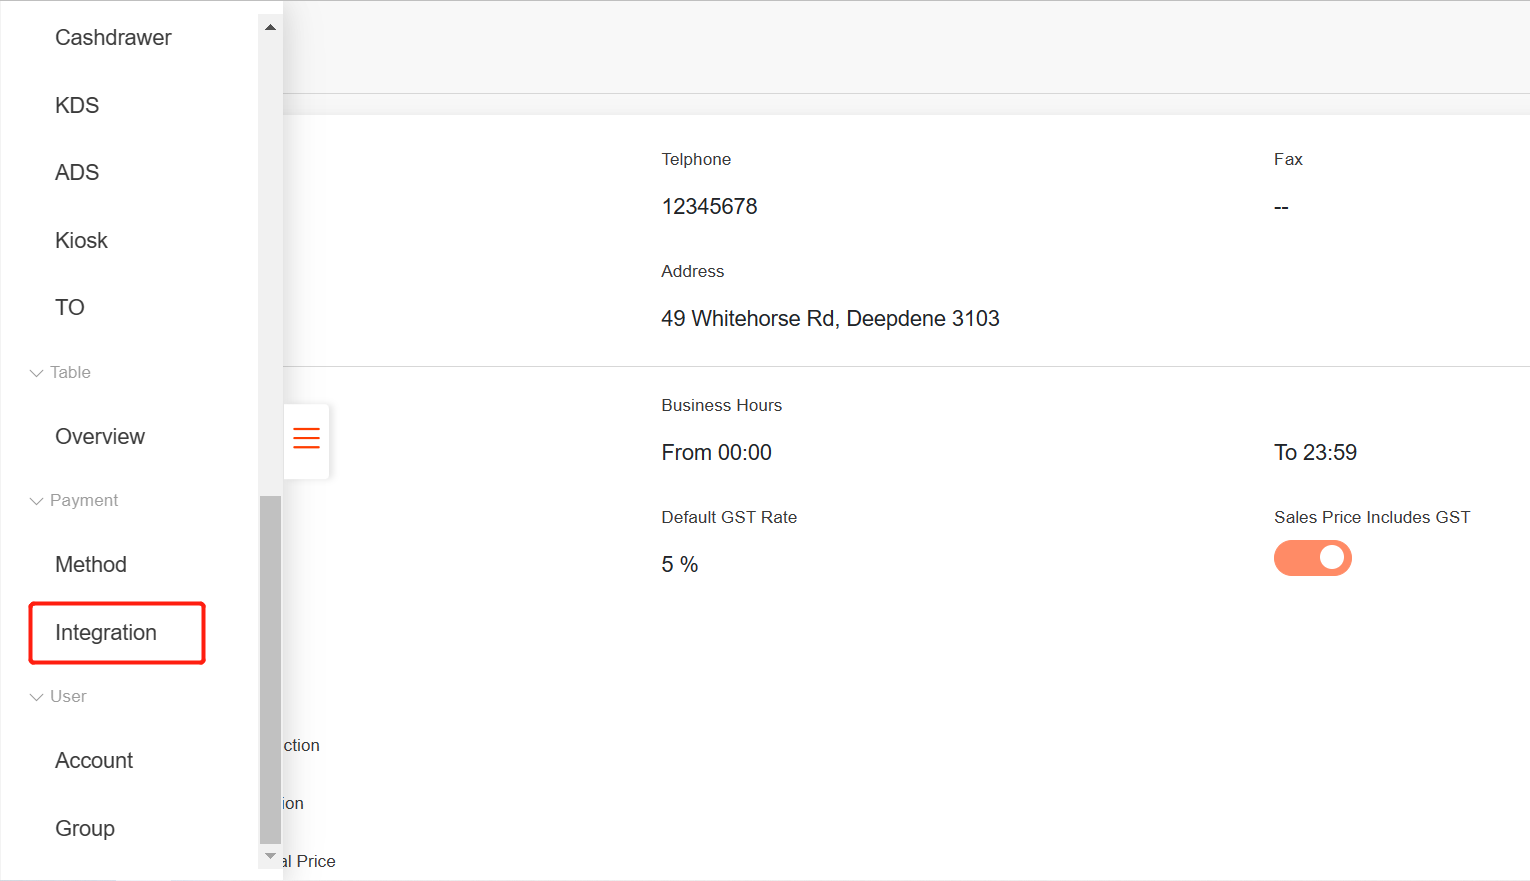Open the User Account settings
The image size is (1530, 881).
click(94, 760)
